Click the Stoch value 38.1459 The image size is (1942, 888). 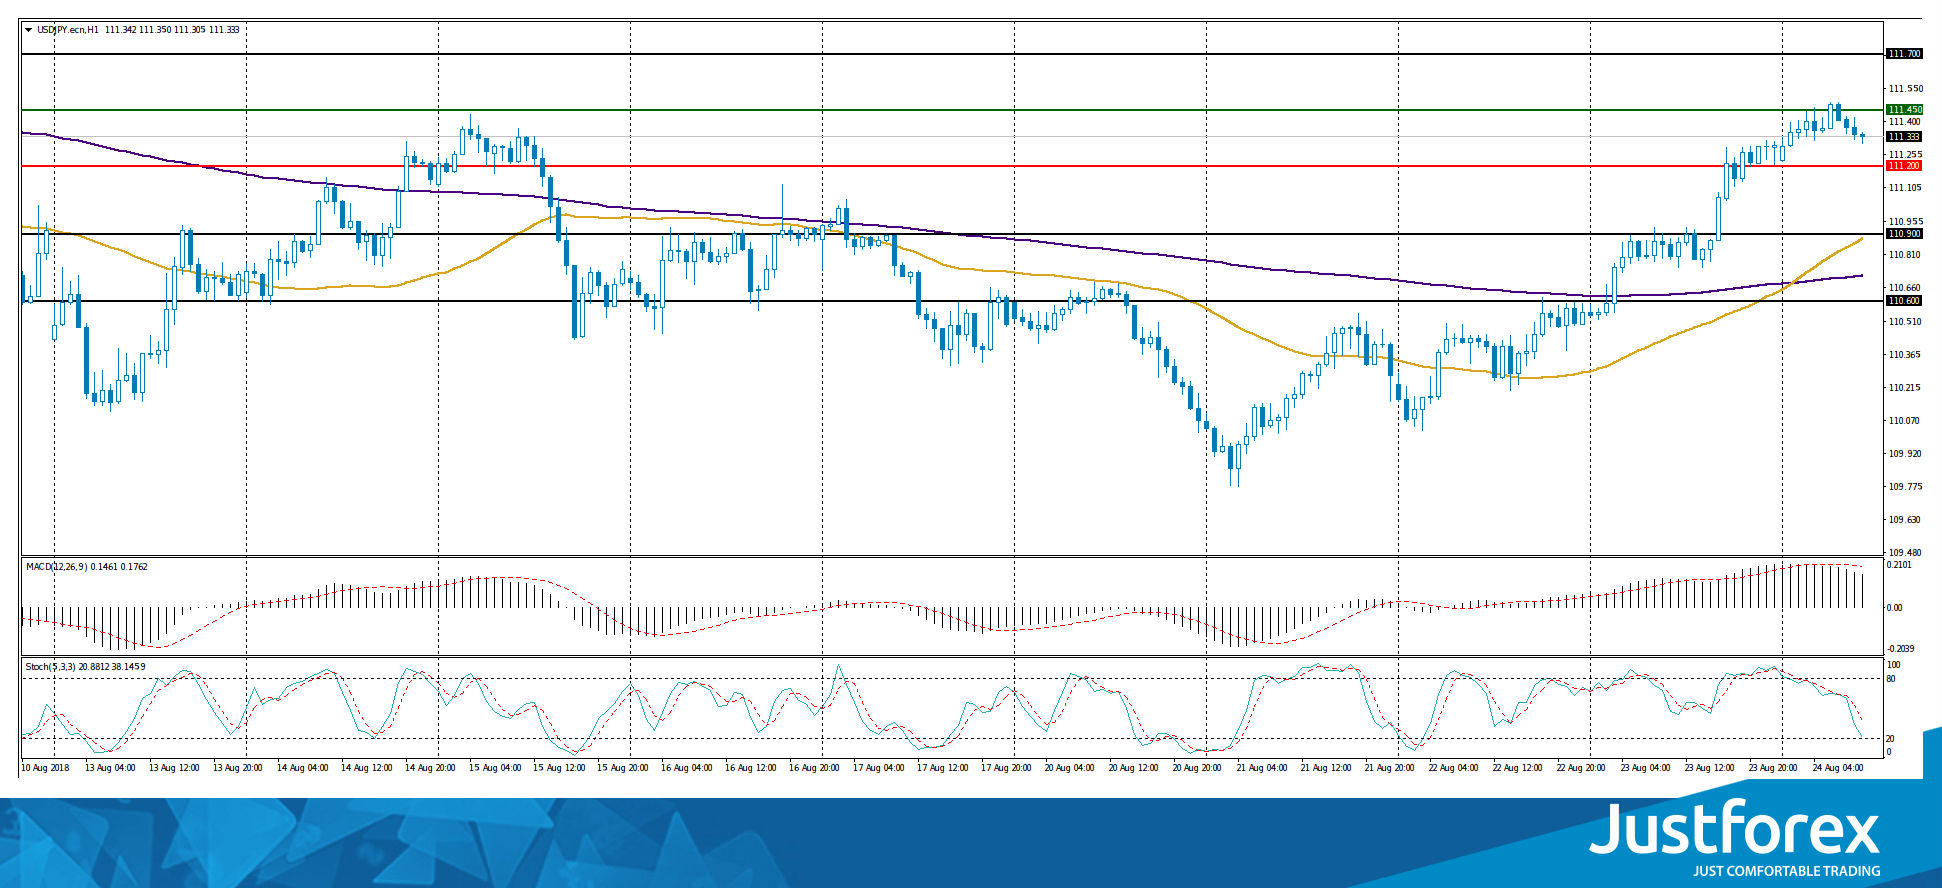(130, 667)
